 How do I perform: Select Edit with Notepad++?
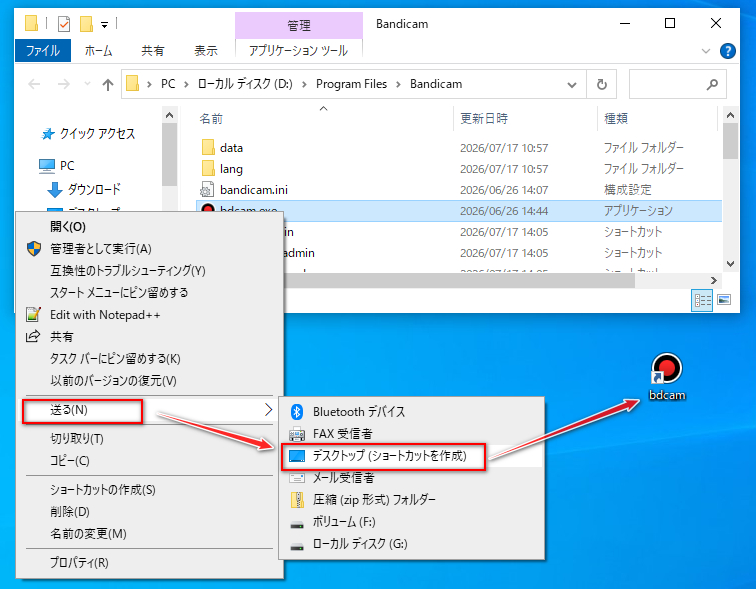(x=149, y=315)
